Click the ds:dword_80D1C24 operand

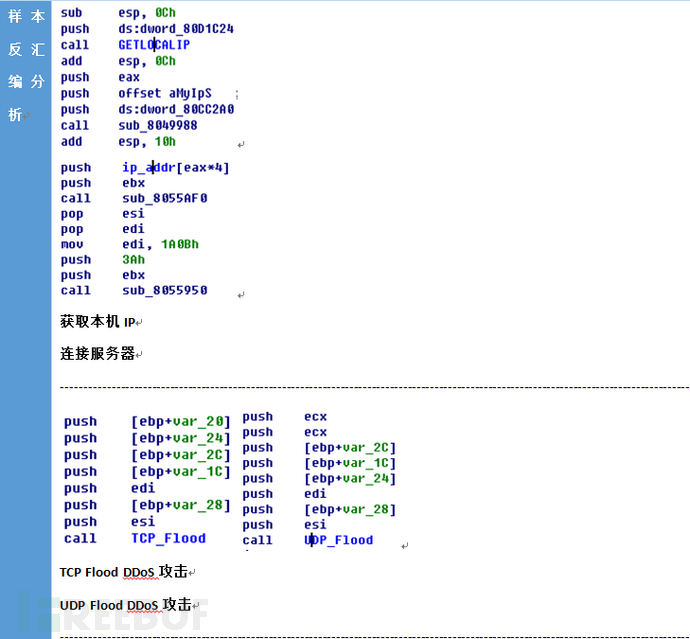click(176, 29)
